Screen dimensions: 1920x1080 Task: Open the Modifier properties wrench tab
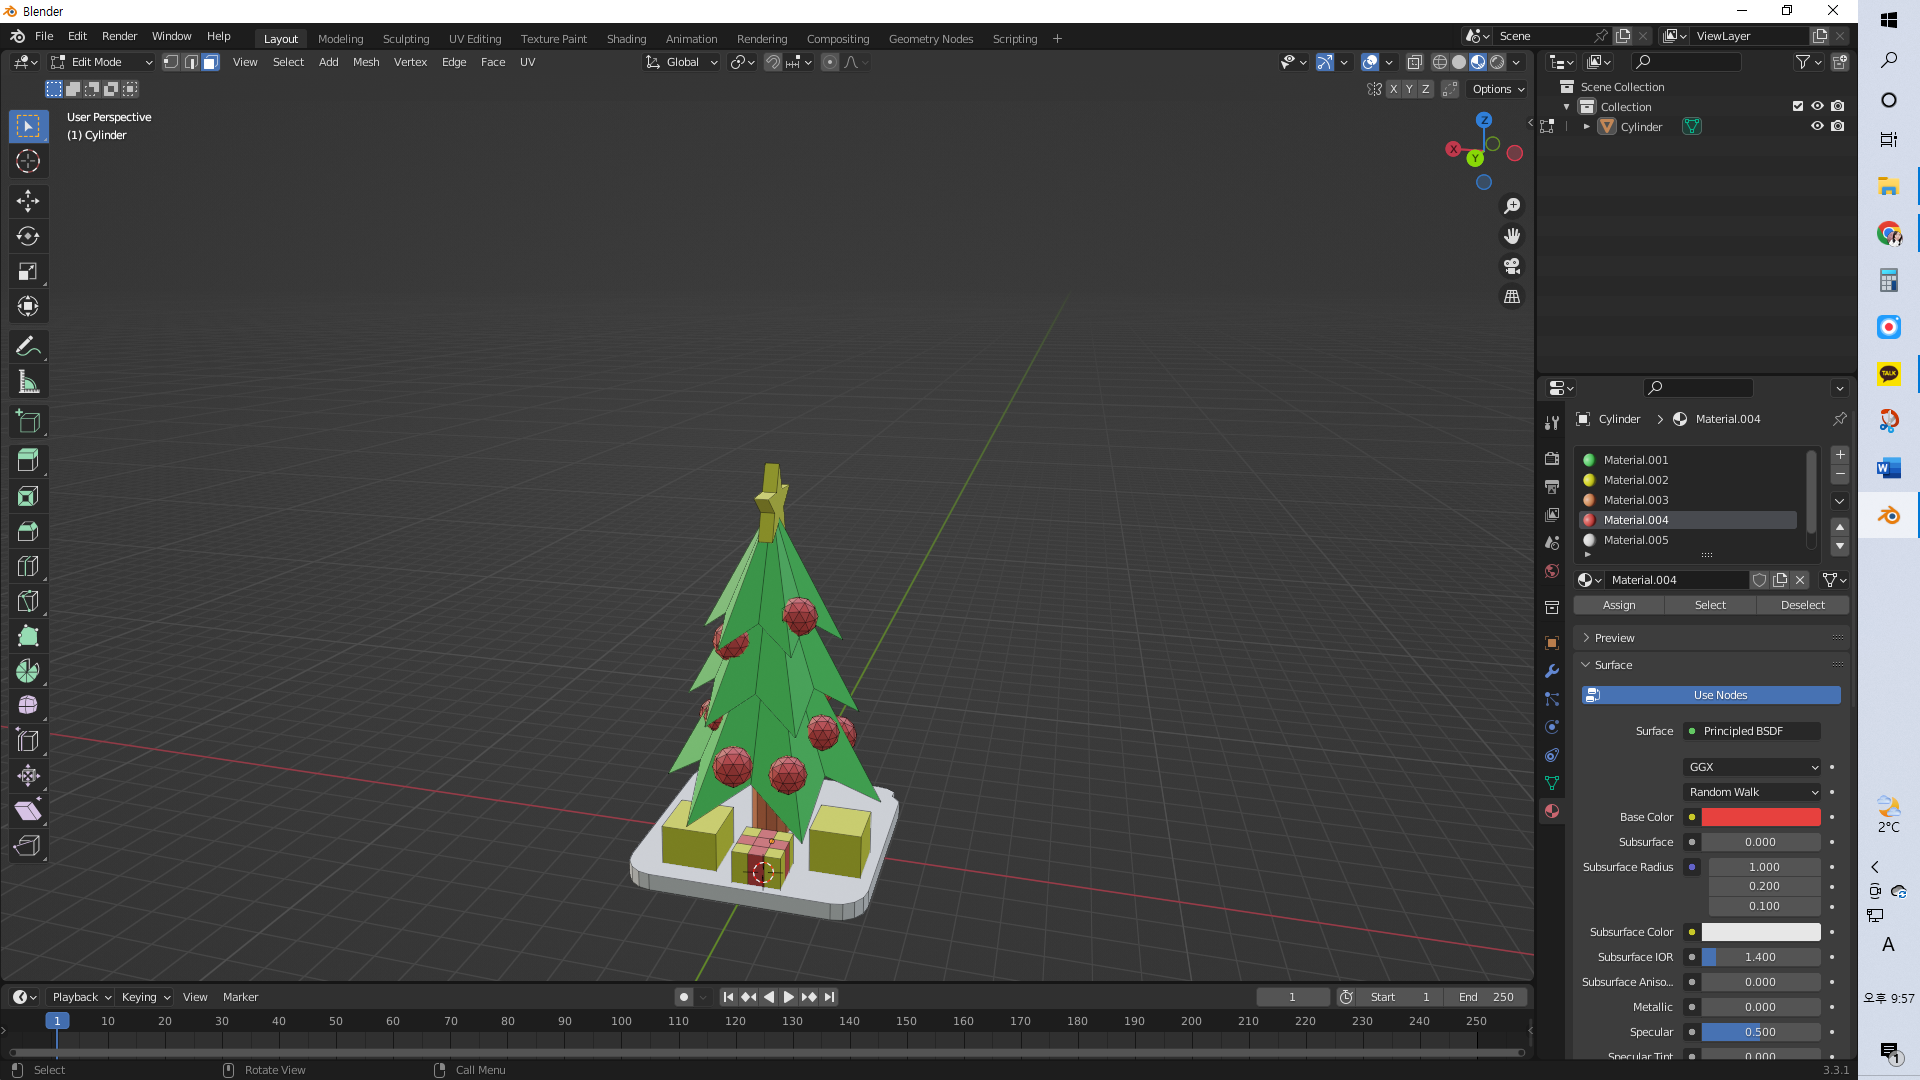tap(1552, 671)
